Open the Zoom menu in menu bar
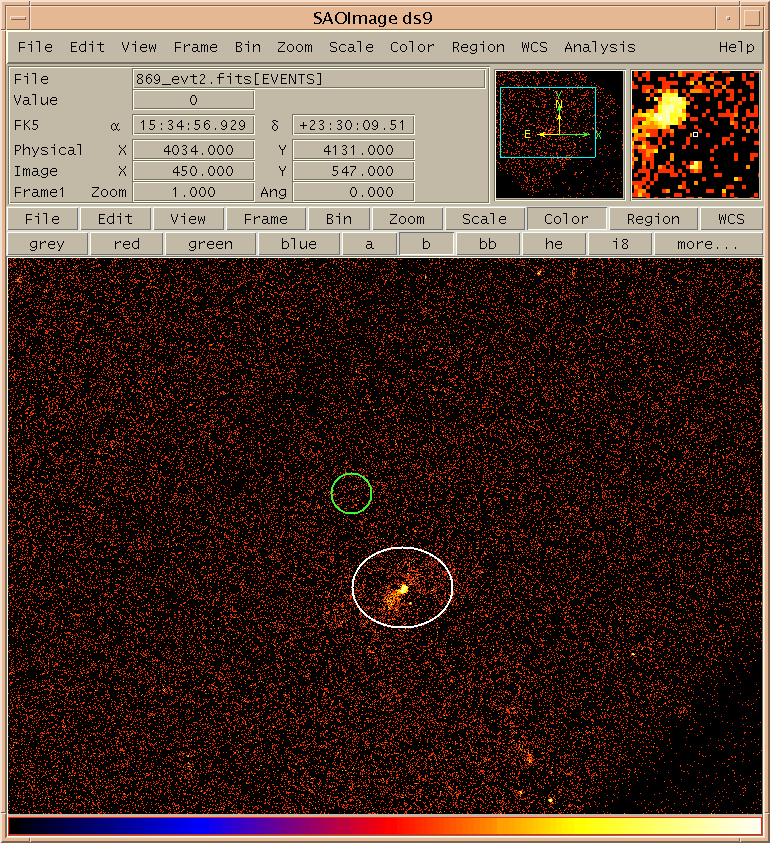Viewport: 770px width, 843px height. tap(295, 47)
